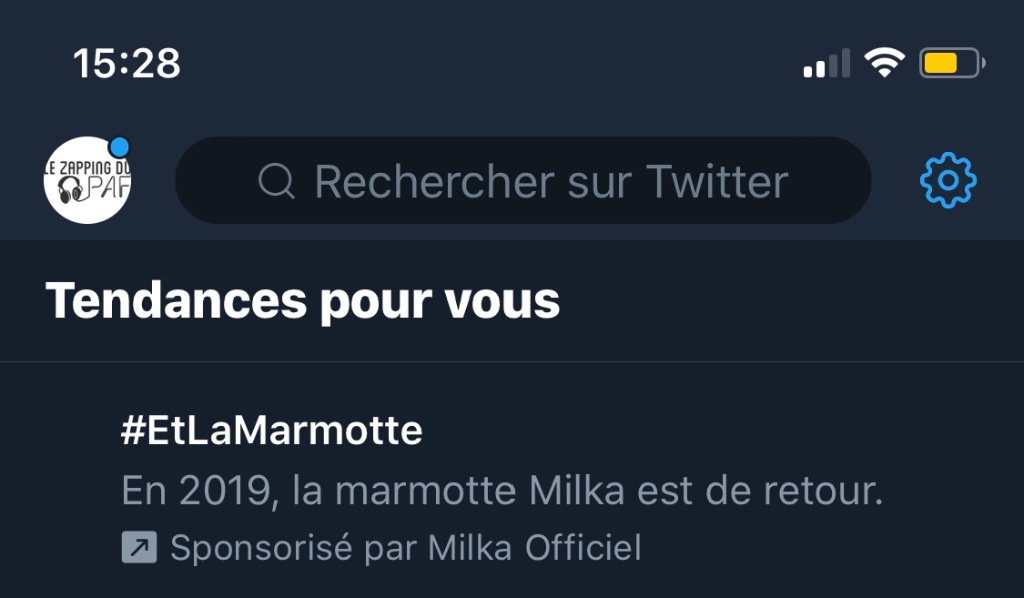Click the sponsored arrow badge icon
The height and width of the screenshot is (598, 1024).
pyautogui.click(x=139, y=547)
